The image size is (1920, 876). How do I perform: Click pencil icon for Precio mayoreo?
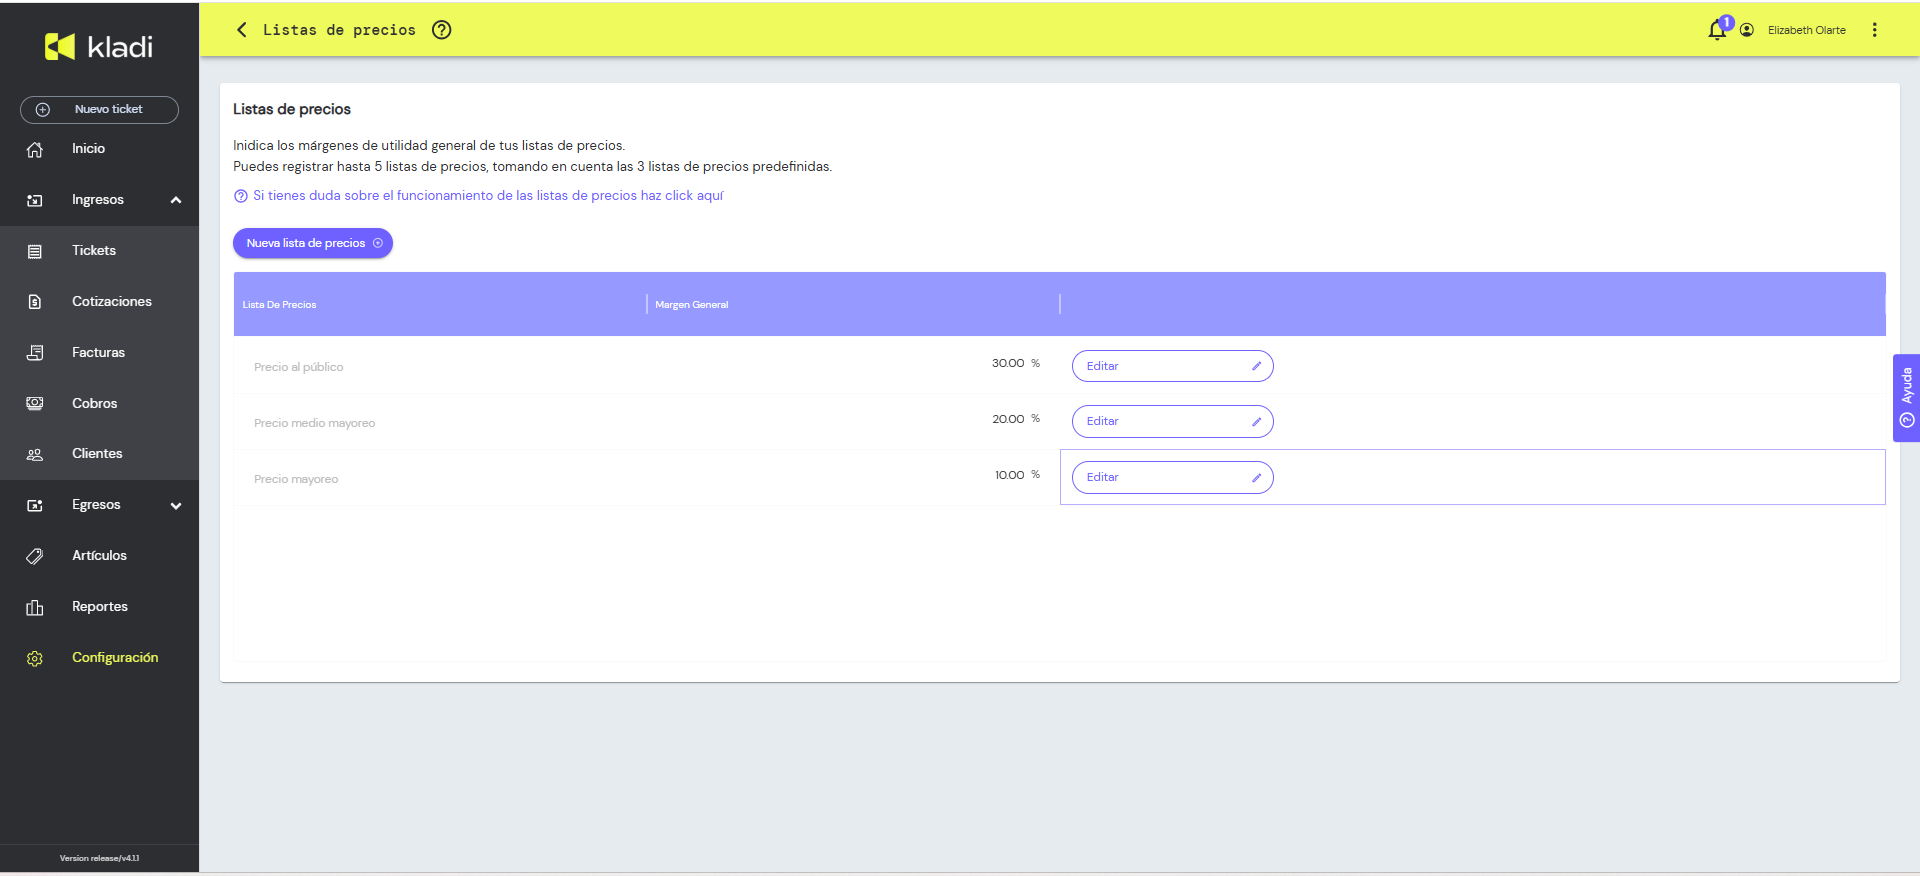click(1256, 478)
